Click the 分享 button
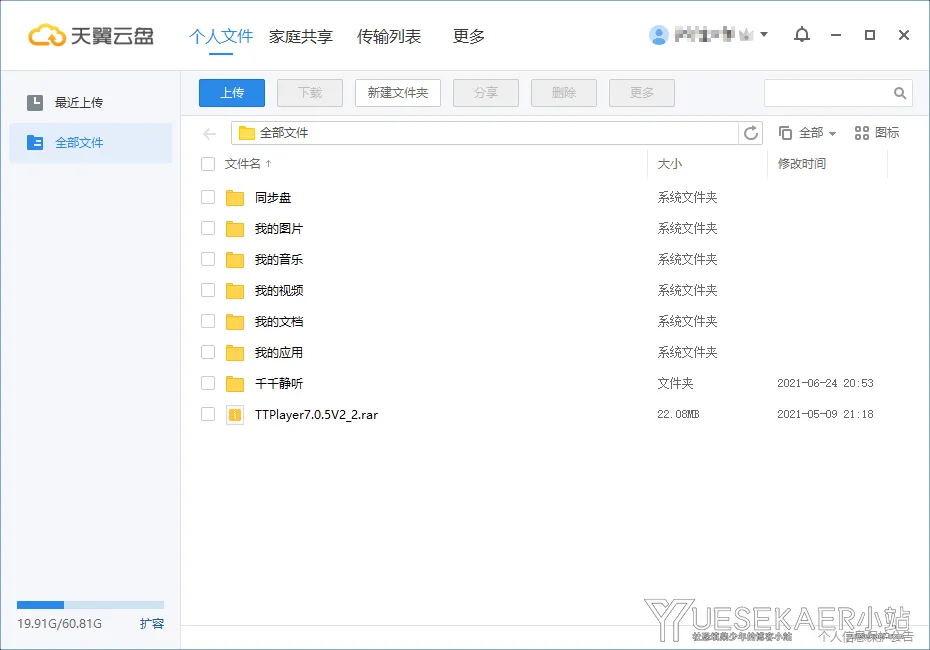The image size is (930, 650). pyautogui.click(x=486, y=93)
